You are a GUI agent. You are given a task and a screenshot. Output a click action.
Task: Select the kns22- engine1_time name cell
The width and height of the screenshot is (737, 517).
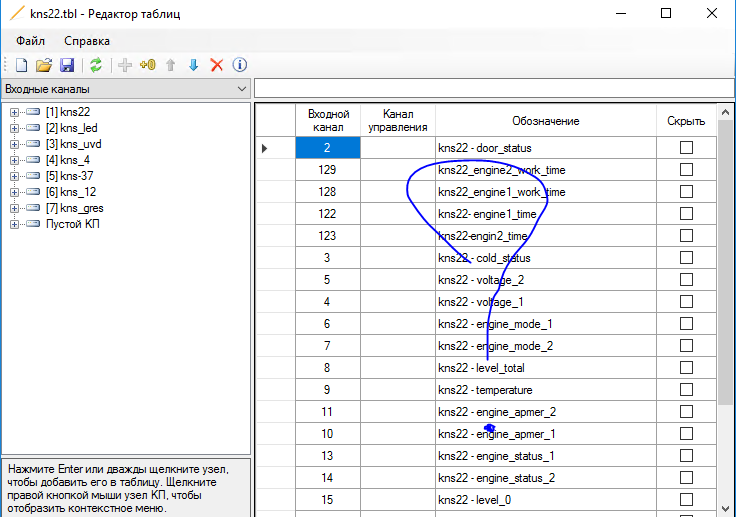click(x=546, y=214)
